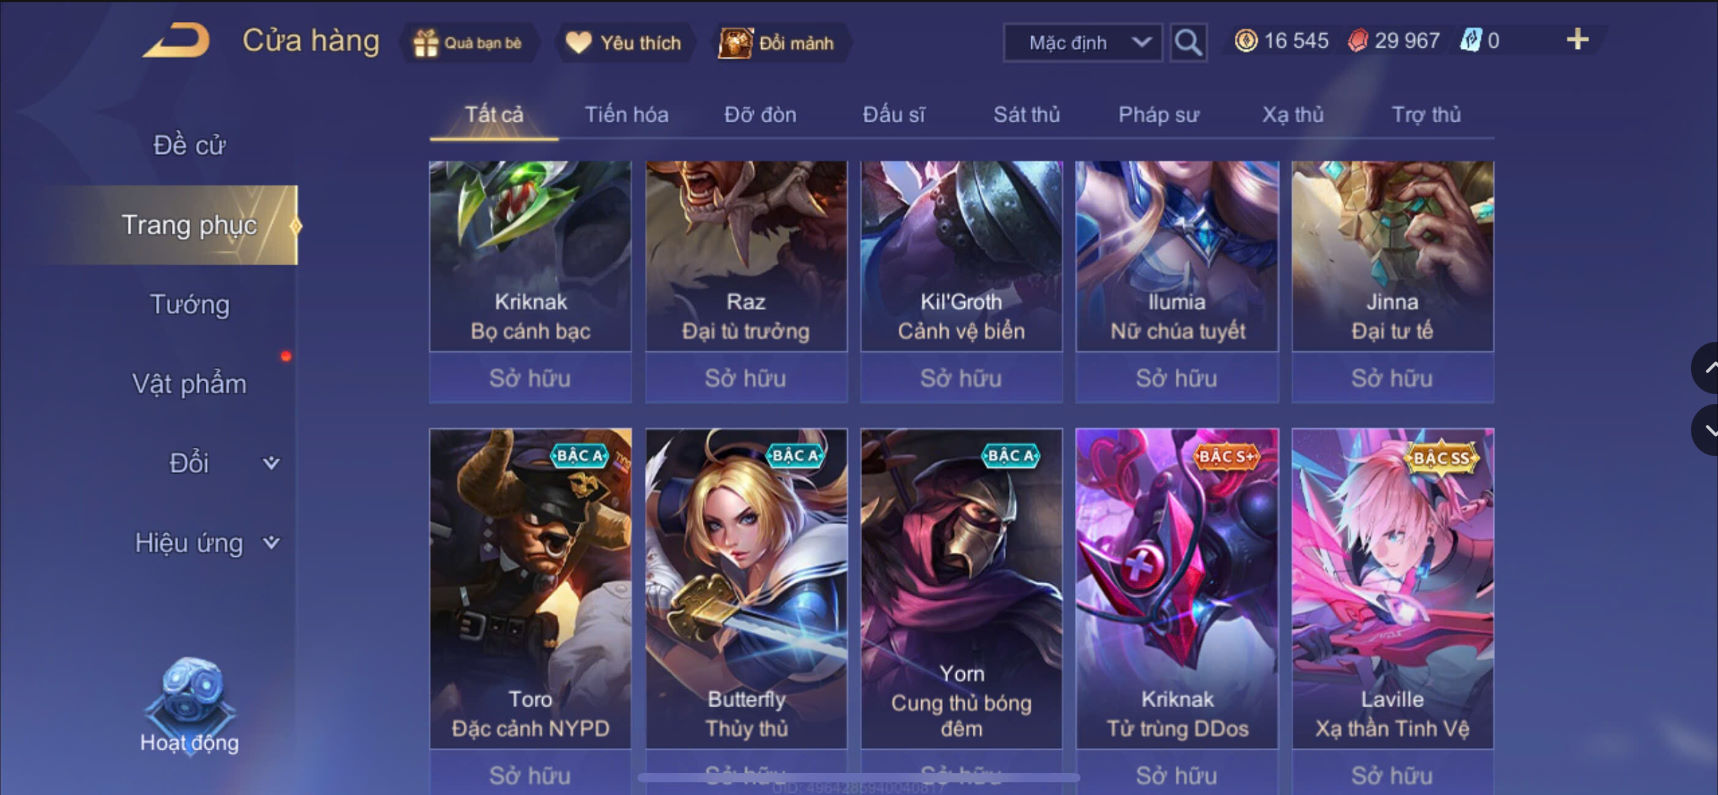Click the golden back arrow icon
Viewport: 1718px width, 795px height.
177,41
